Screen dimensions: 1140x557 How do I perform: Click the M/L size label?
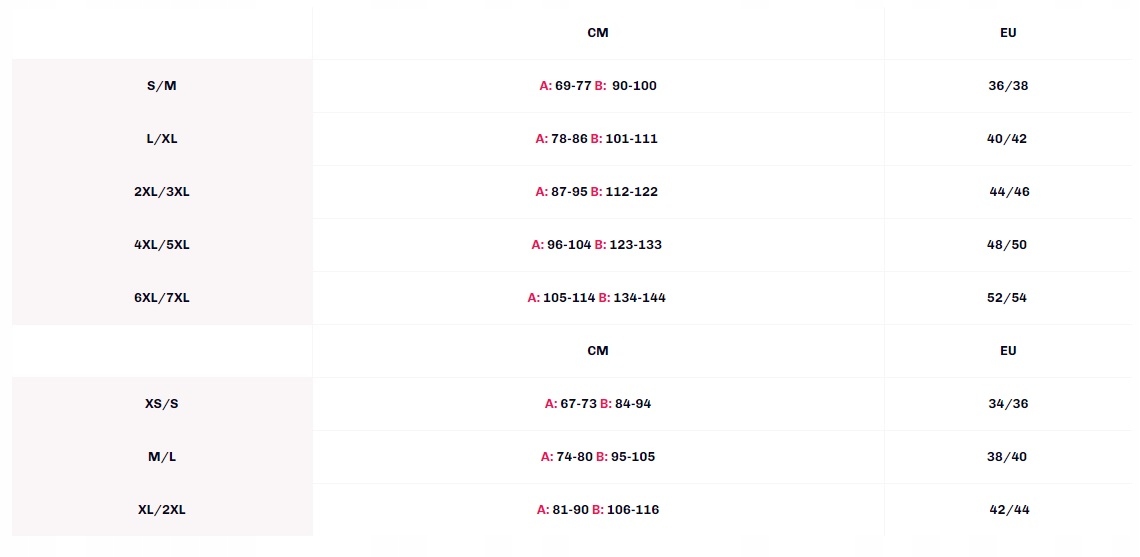pos(161,457)
